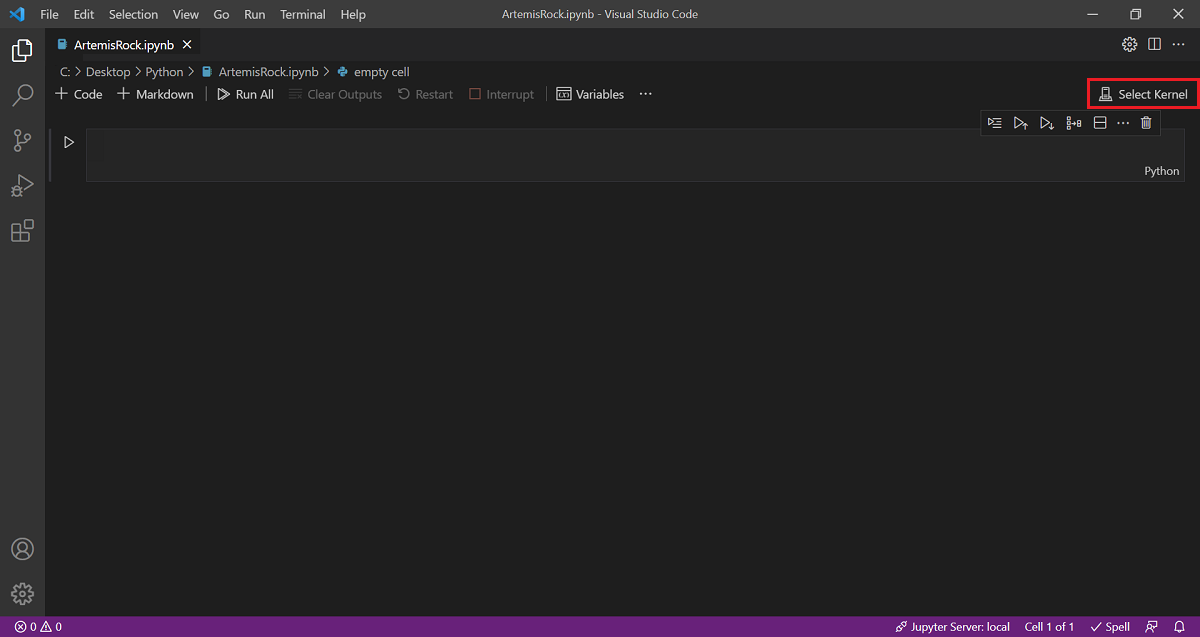
Task: Open the Help menu
Action: click(x=353, y=14)
